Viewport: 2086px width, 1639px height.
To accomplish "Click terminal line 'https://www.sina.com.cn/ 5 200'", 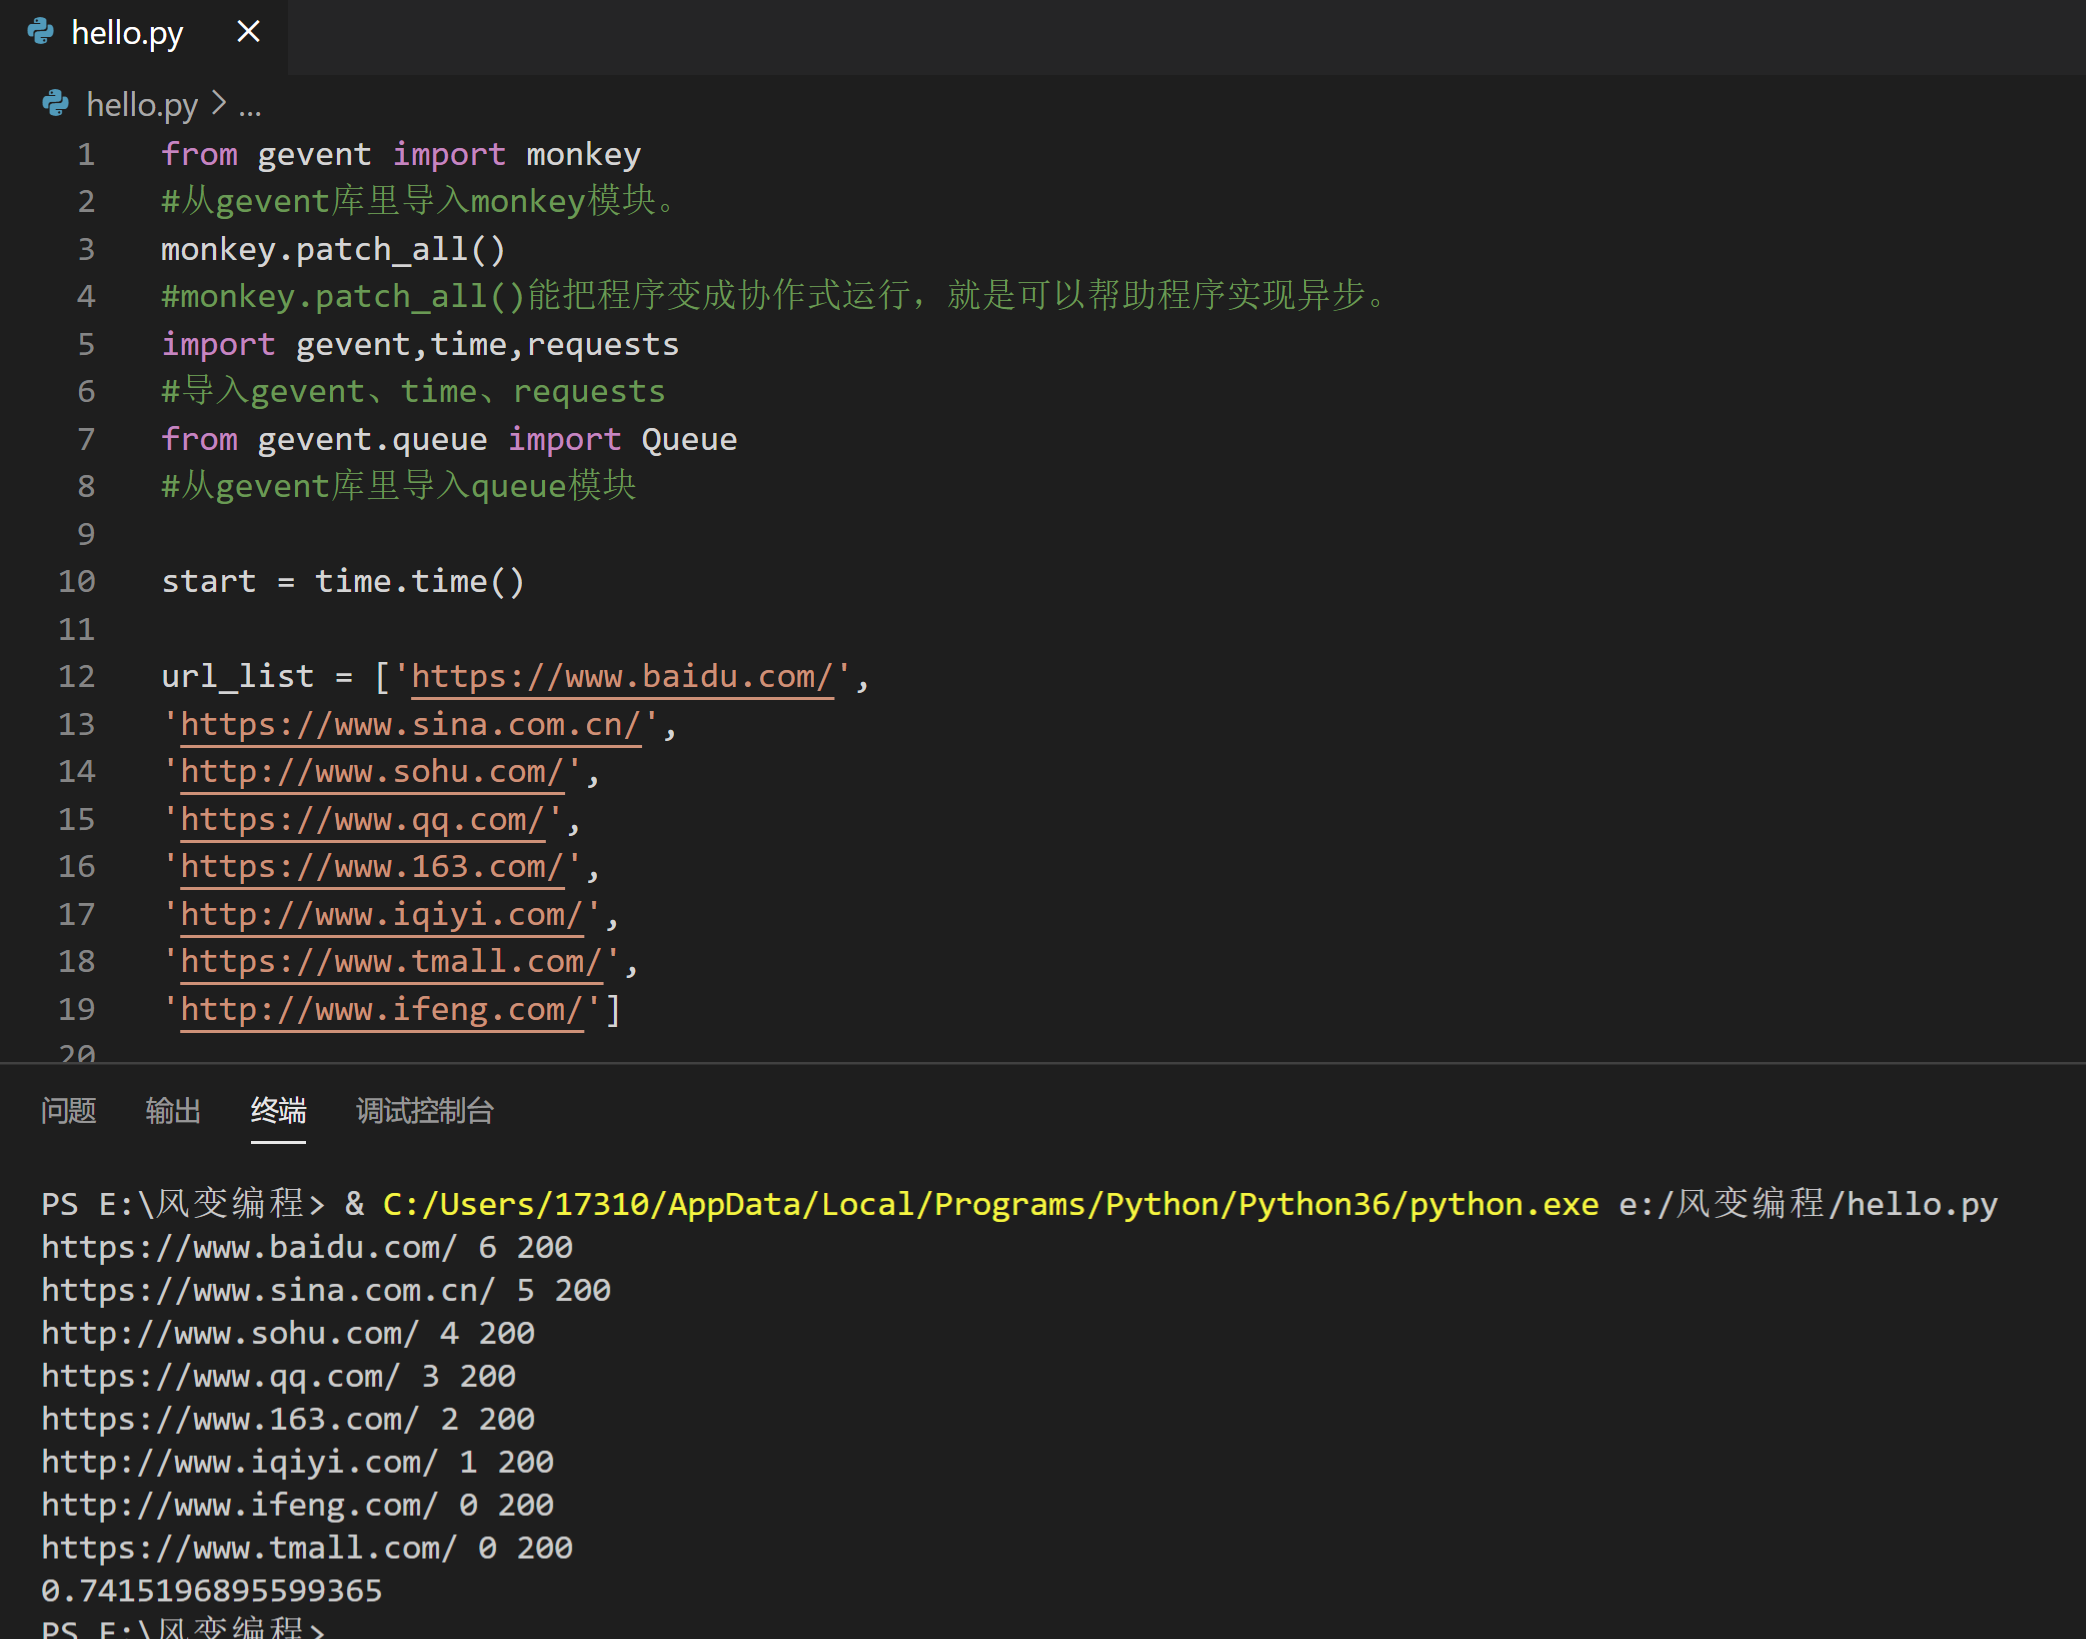I will [x=326, y=1290].
